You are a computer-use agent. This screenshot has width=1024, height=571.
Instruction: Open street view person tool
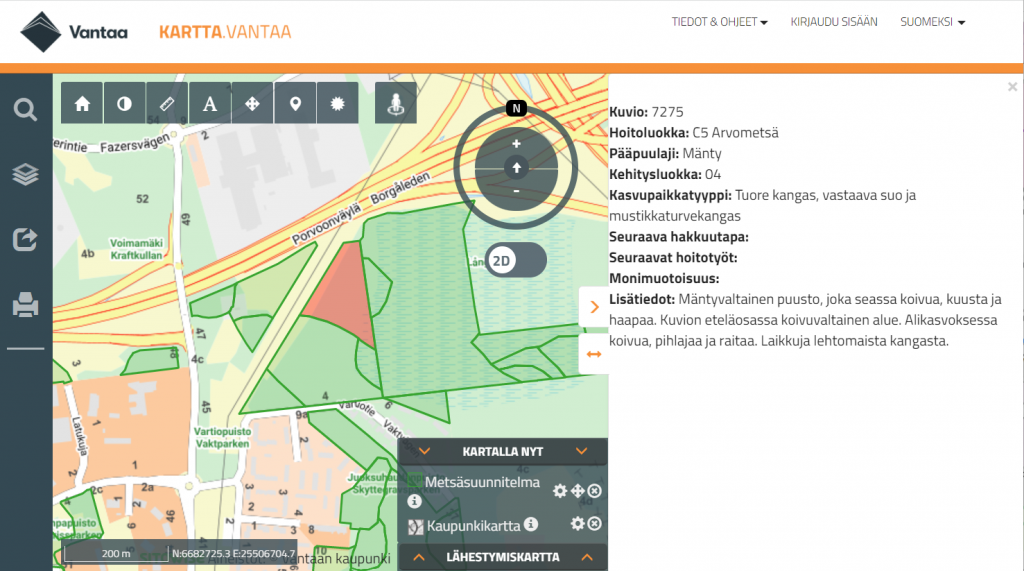click(x=396, y=103)
